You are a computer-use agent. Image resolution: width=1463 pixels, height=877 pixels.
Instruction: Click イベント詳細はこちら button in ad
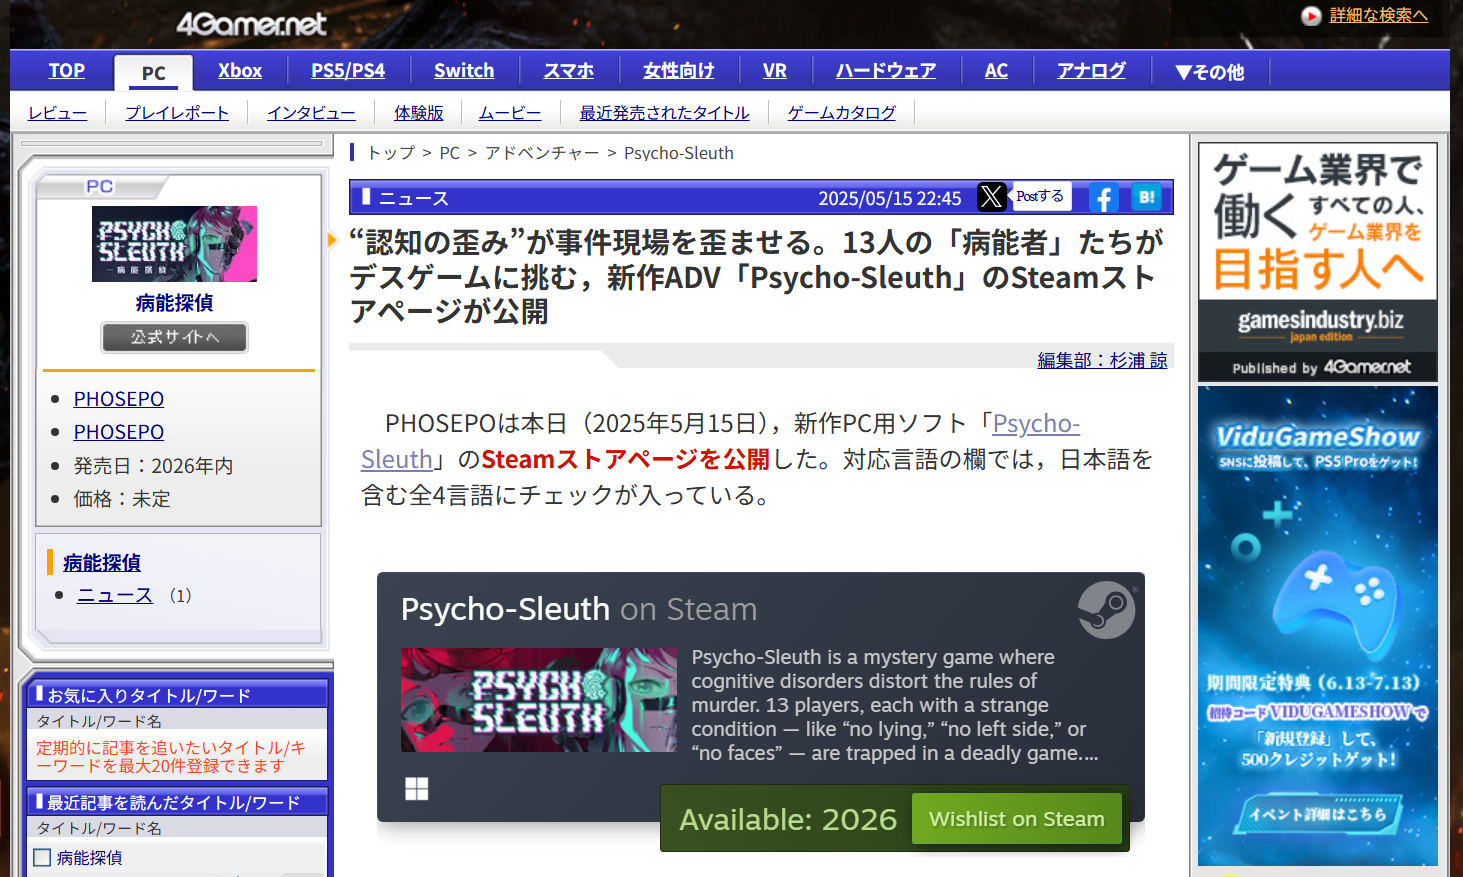tap(1318, 814)
